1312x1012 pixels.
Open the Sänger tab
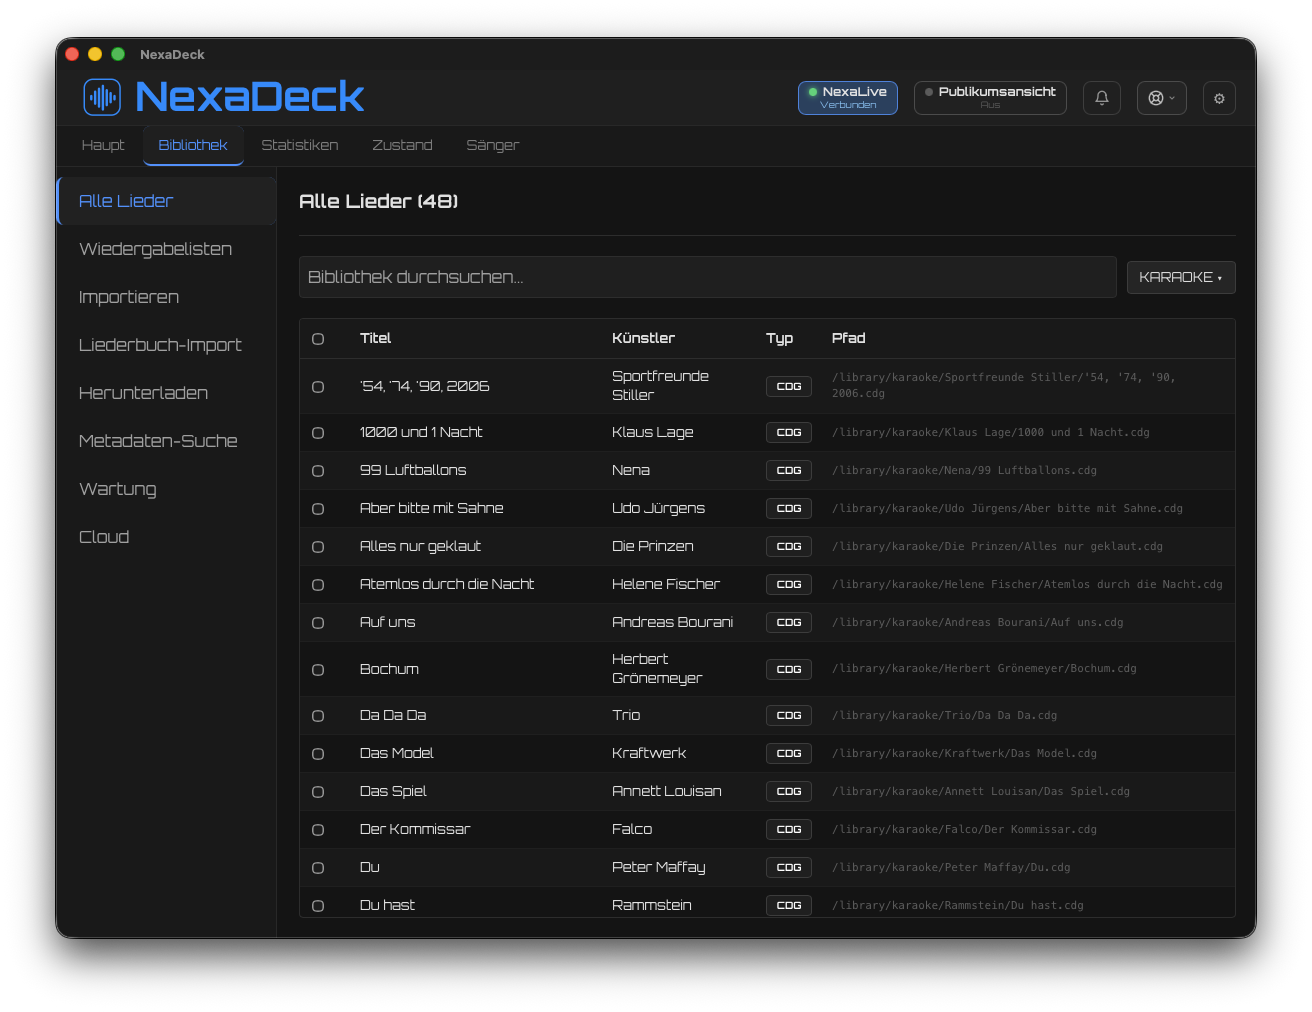click(493, 145)
